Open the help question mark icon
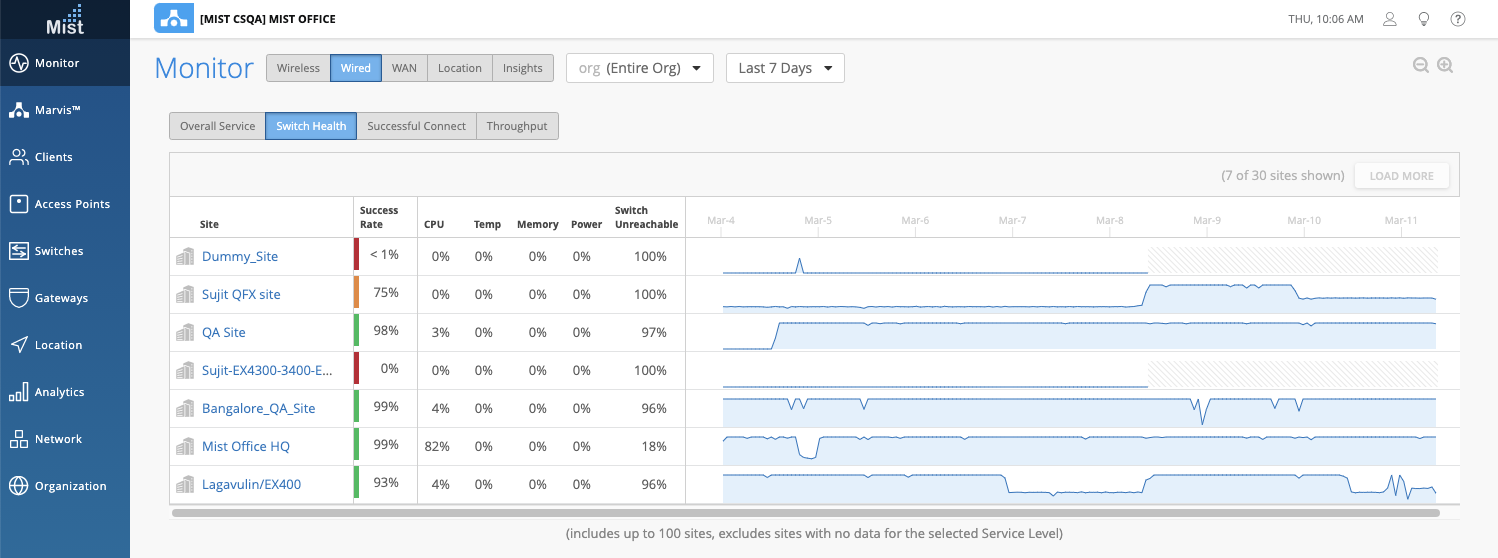This screenshot has height=558, width=1498. [1458, 19]
